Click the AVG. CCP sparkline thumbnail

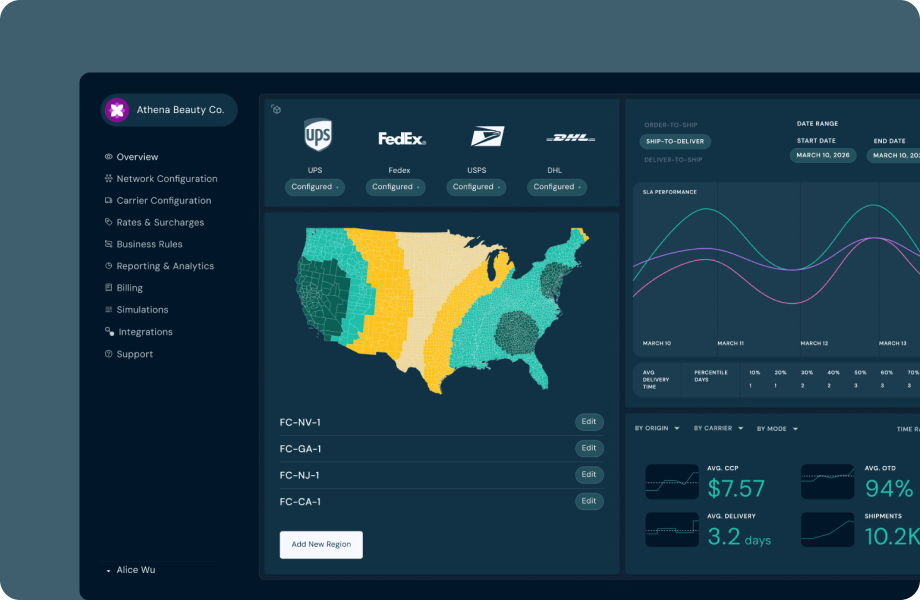[x=672, y=482]
